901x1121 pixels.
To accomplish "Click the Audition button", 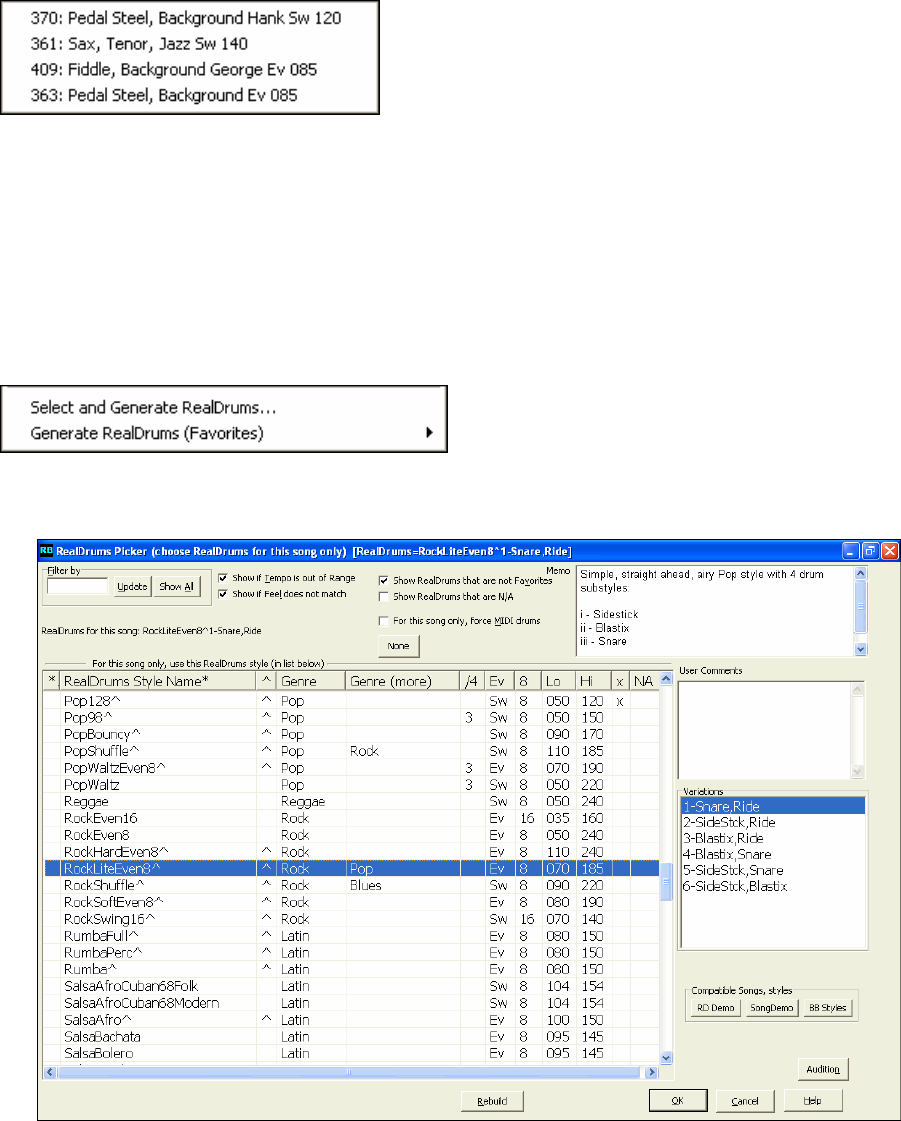I will coord(823,1069).
